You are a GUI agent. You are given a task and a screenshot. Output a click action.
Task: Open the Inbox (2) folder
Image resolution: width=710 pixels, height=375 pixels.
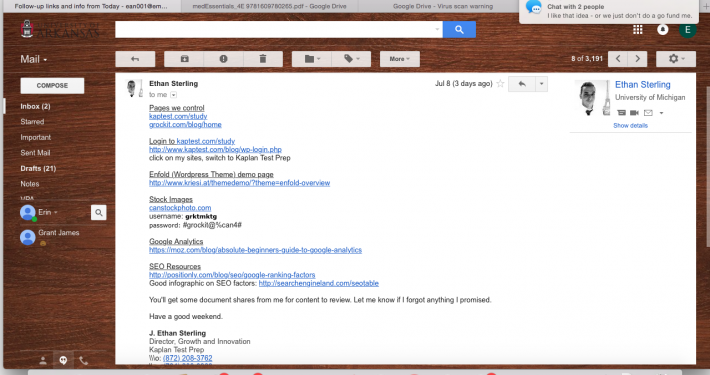35,106
